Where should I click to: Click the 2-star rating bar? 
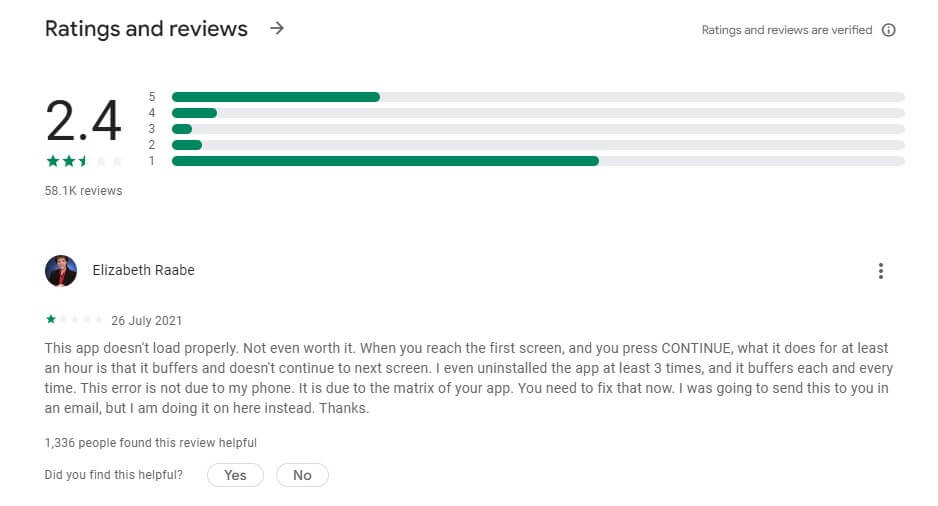point(538,145)
